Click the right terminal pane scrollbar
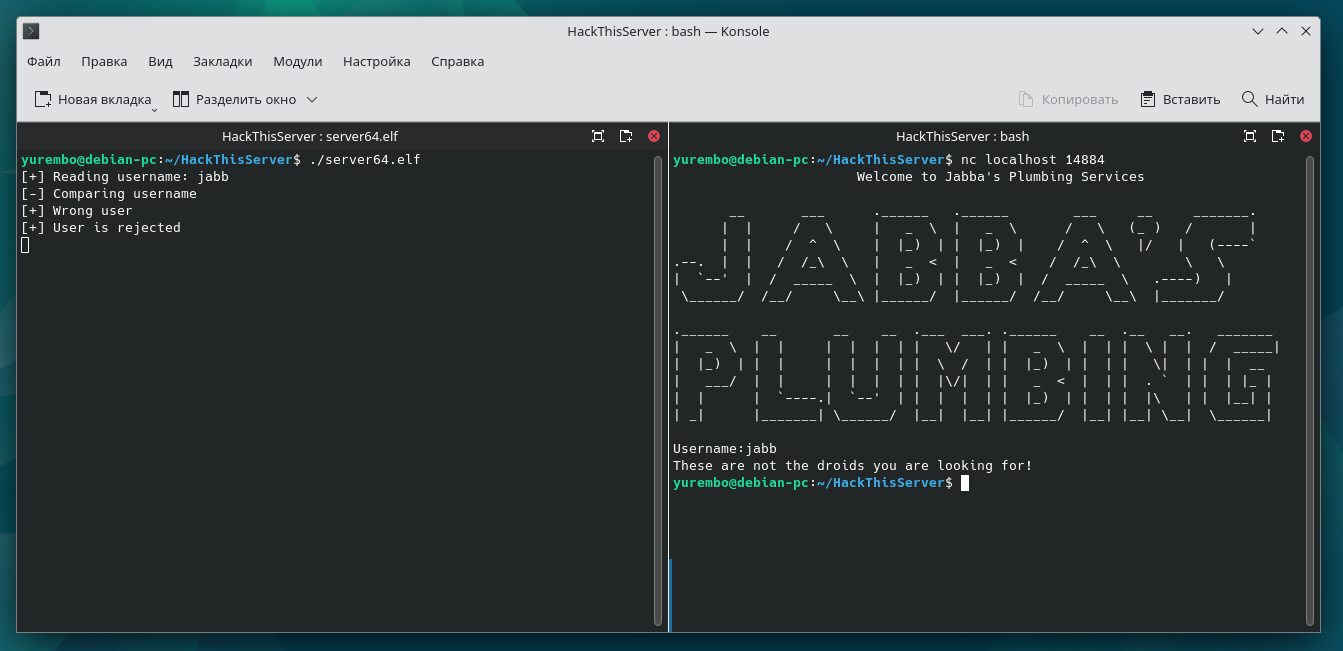1343x651 pixels. click(x=1309, y=390)
